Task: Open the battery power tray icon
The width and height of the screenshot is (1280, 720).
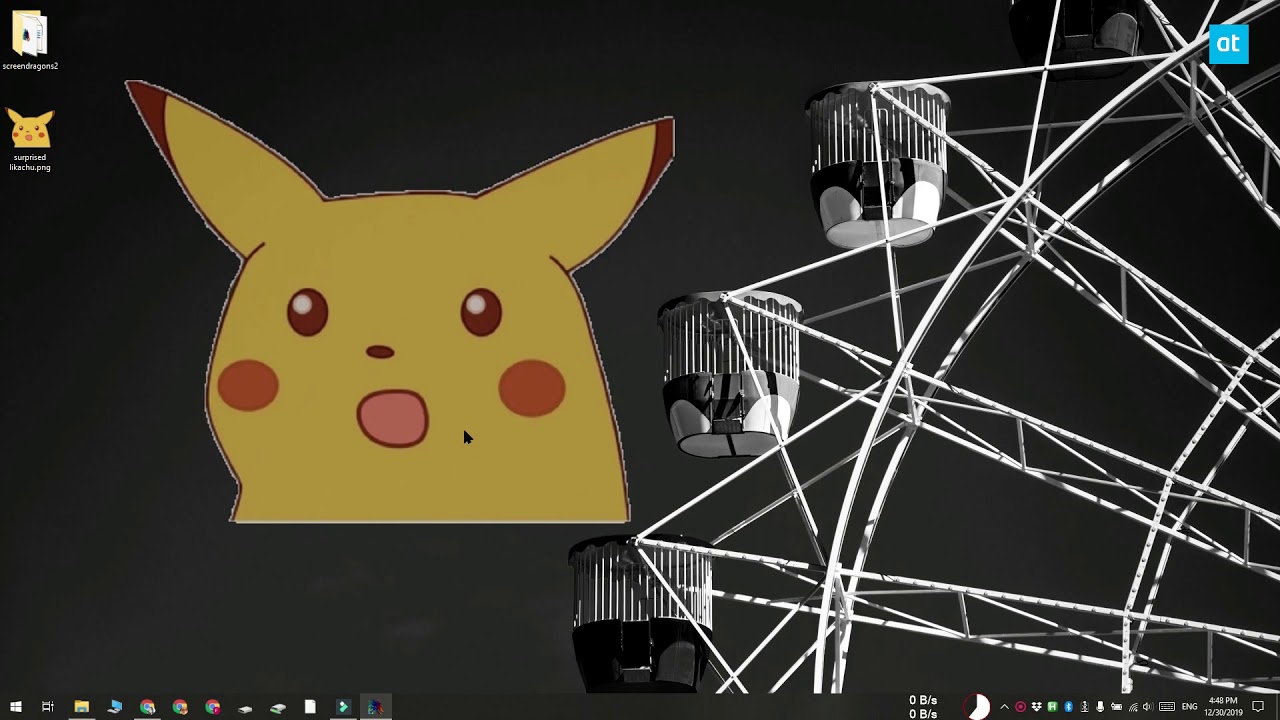Action: click(1117, 707)
